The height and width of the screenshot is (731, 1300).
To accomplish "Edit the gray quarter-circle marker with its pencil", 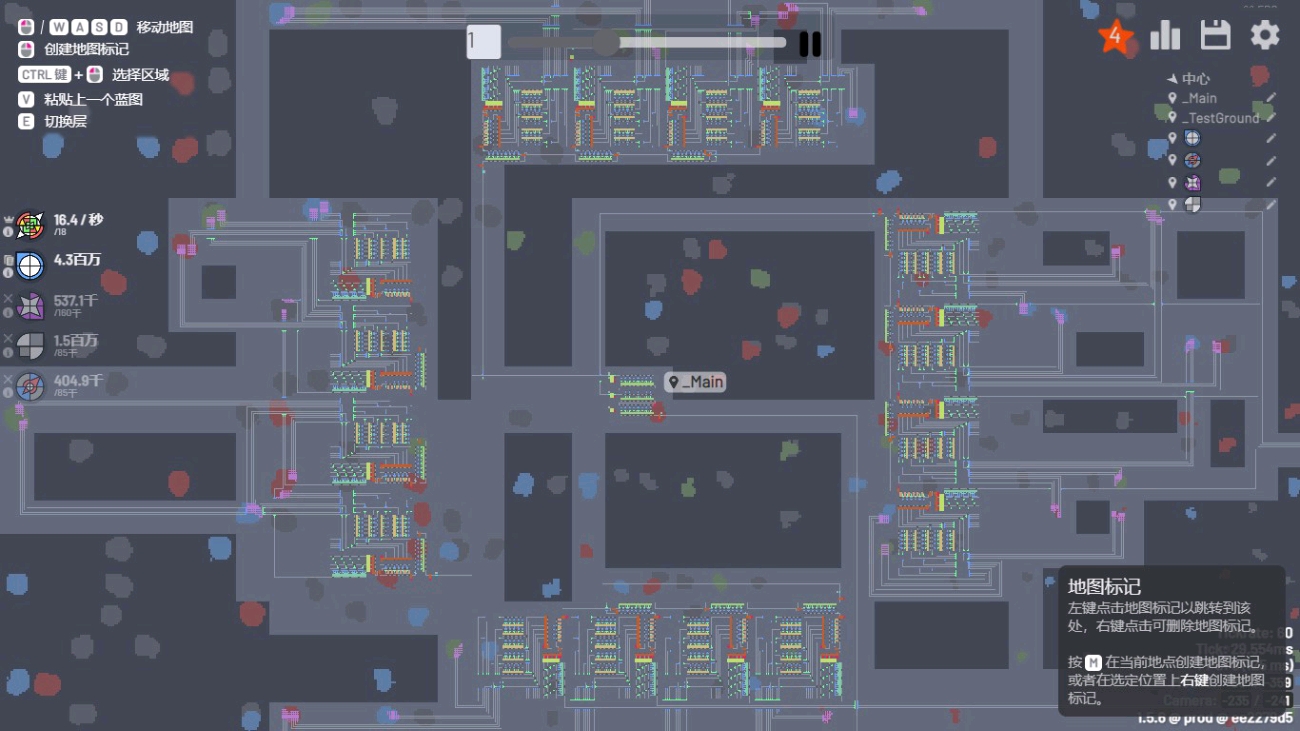I will (x=1271, y=205).
